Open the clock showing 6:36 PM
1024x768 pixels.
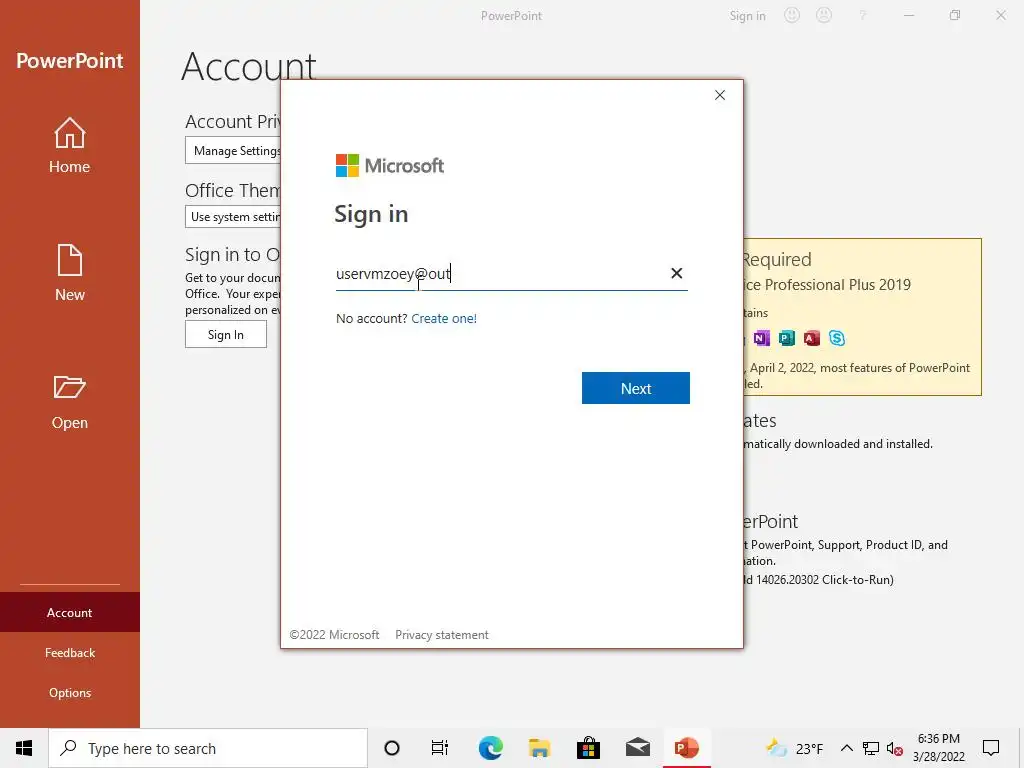click(938, 748)
